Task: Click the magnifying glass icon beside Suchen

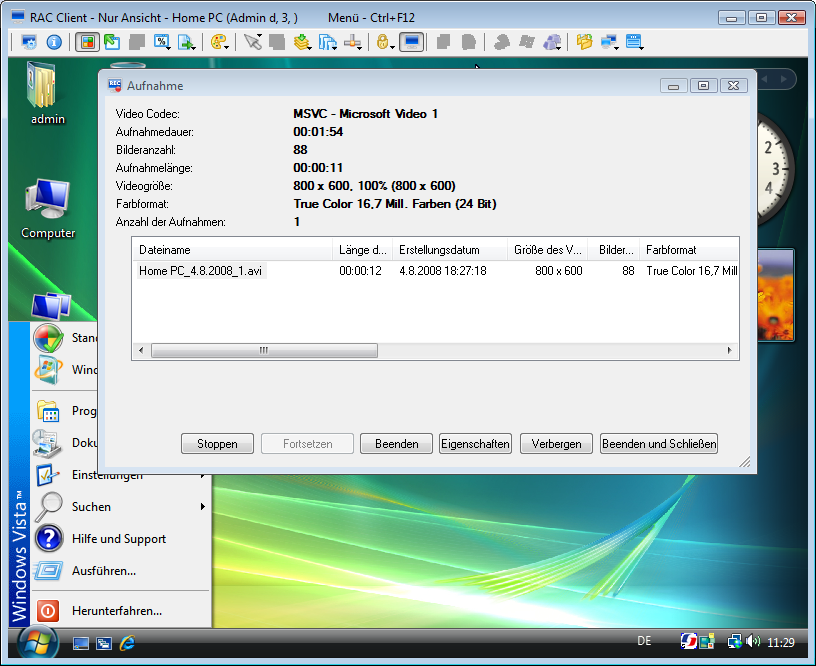Action: (x=49, y=507)
